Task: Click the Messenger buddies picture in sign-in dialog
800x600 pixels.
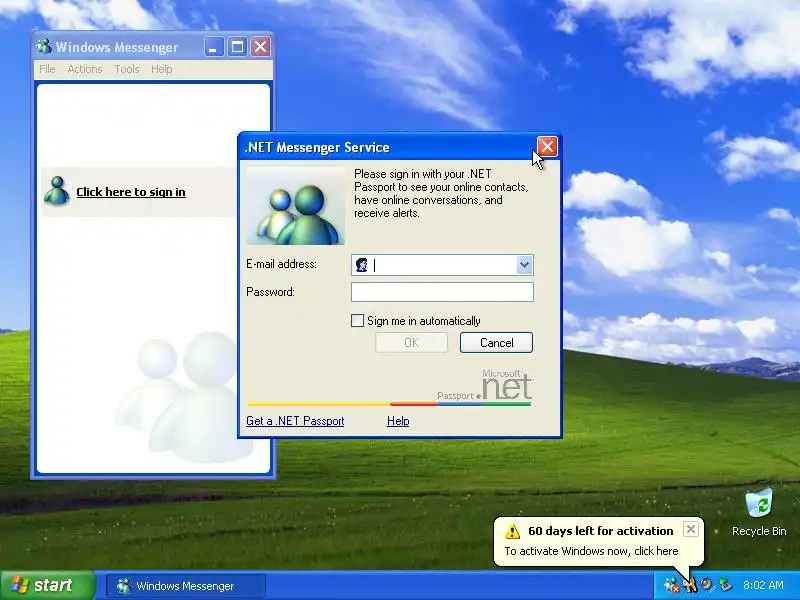Action: point(295,206)
